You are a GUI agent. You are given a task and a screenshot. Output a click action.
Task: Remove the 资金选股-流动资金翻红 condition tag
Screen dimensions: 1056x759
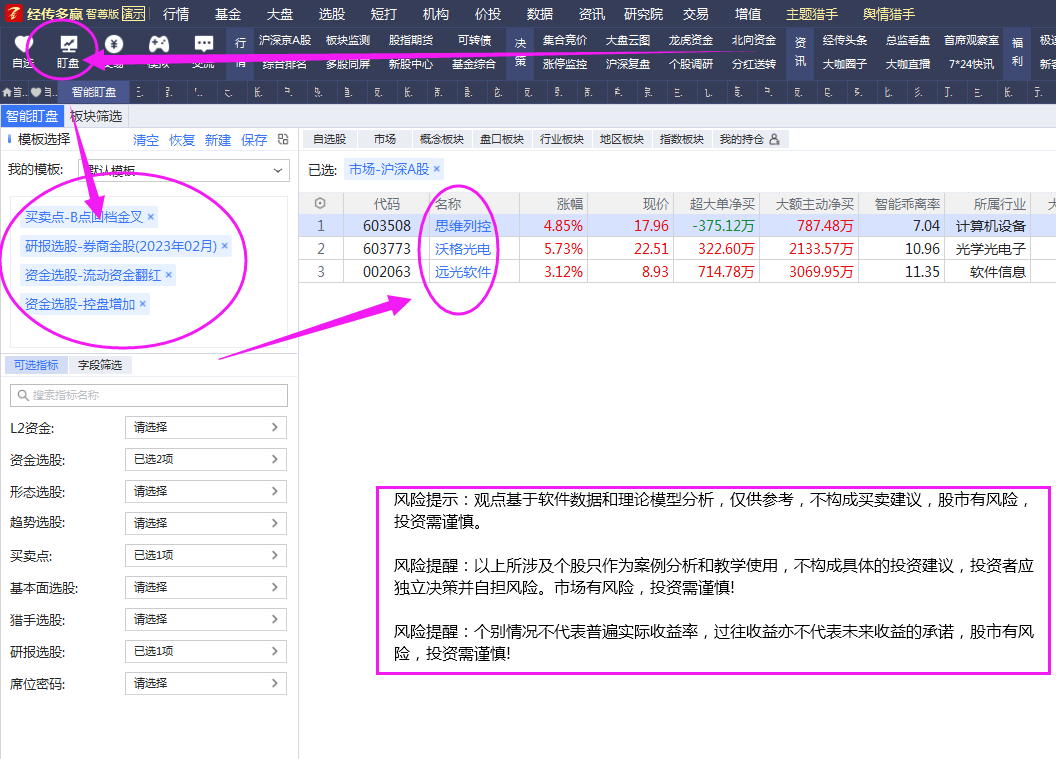point(169,275)
